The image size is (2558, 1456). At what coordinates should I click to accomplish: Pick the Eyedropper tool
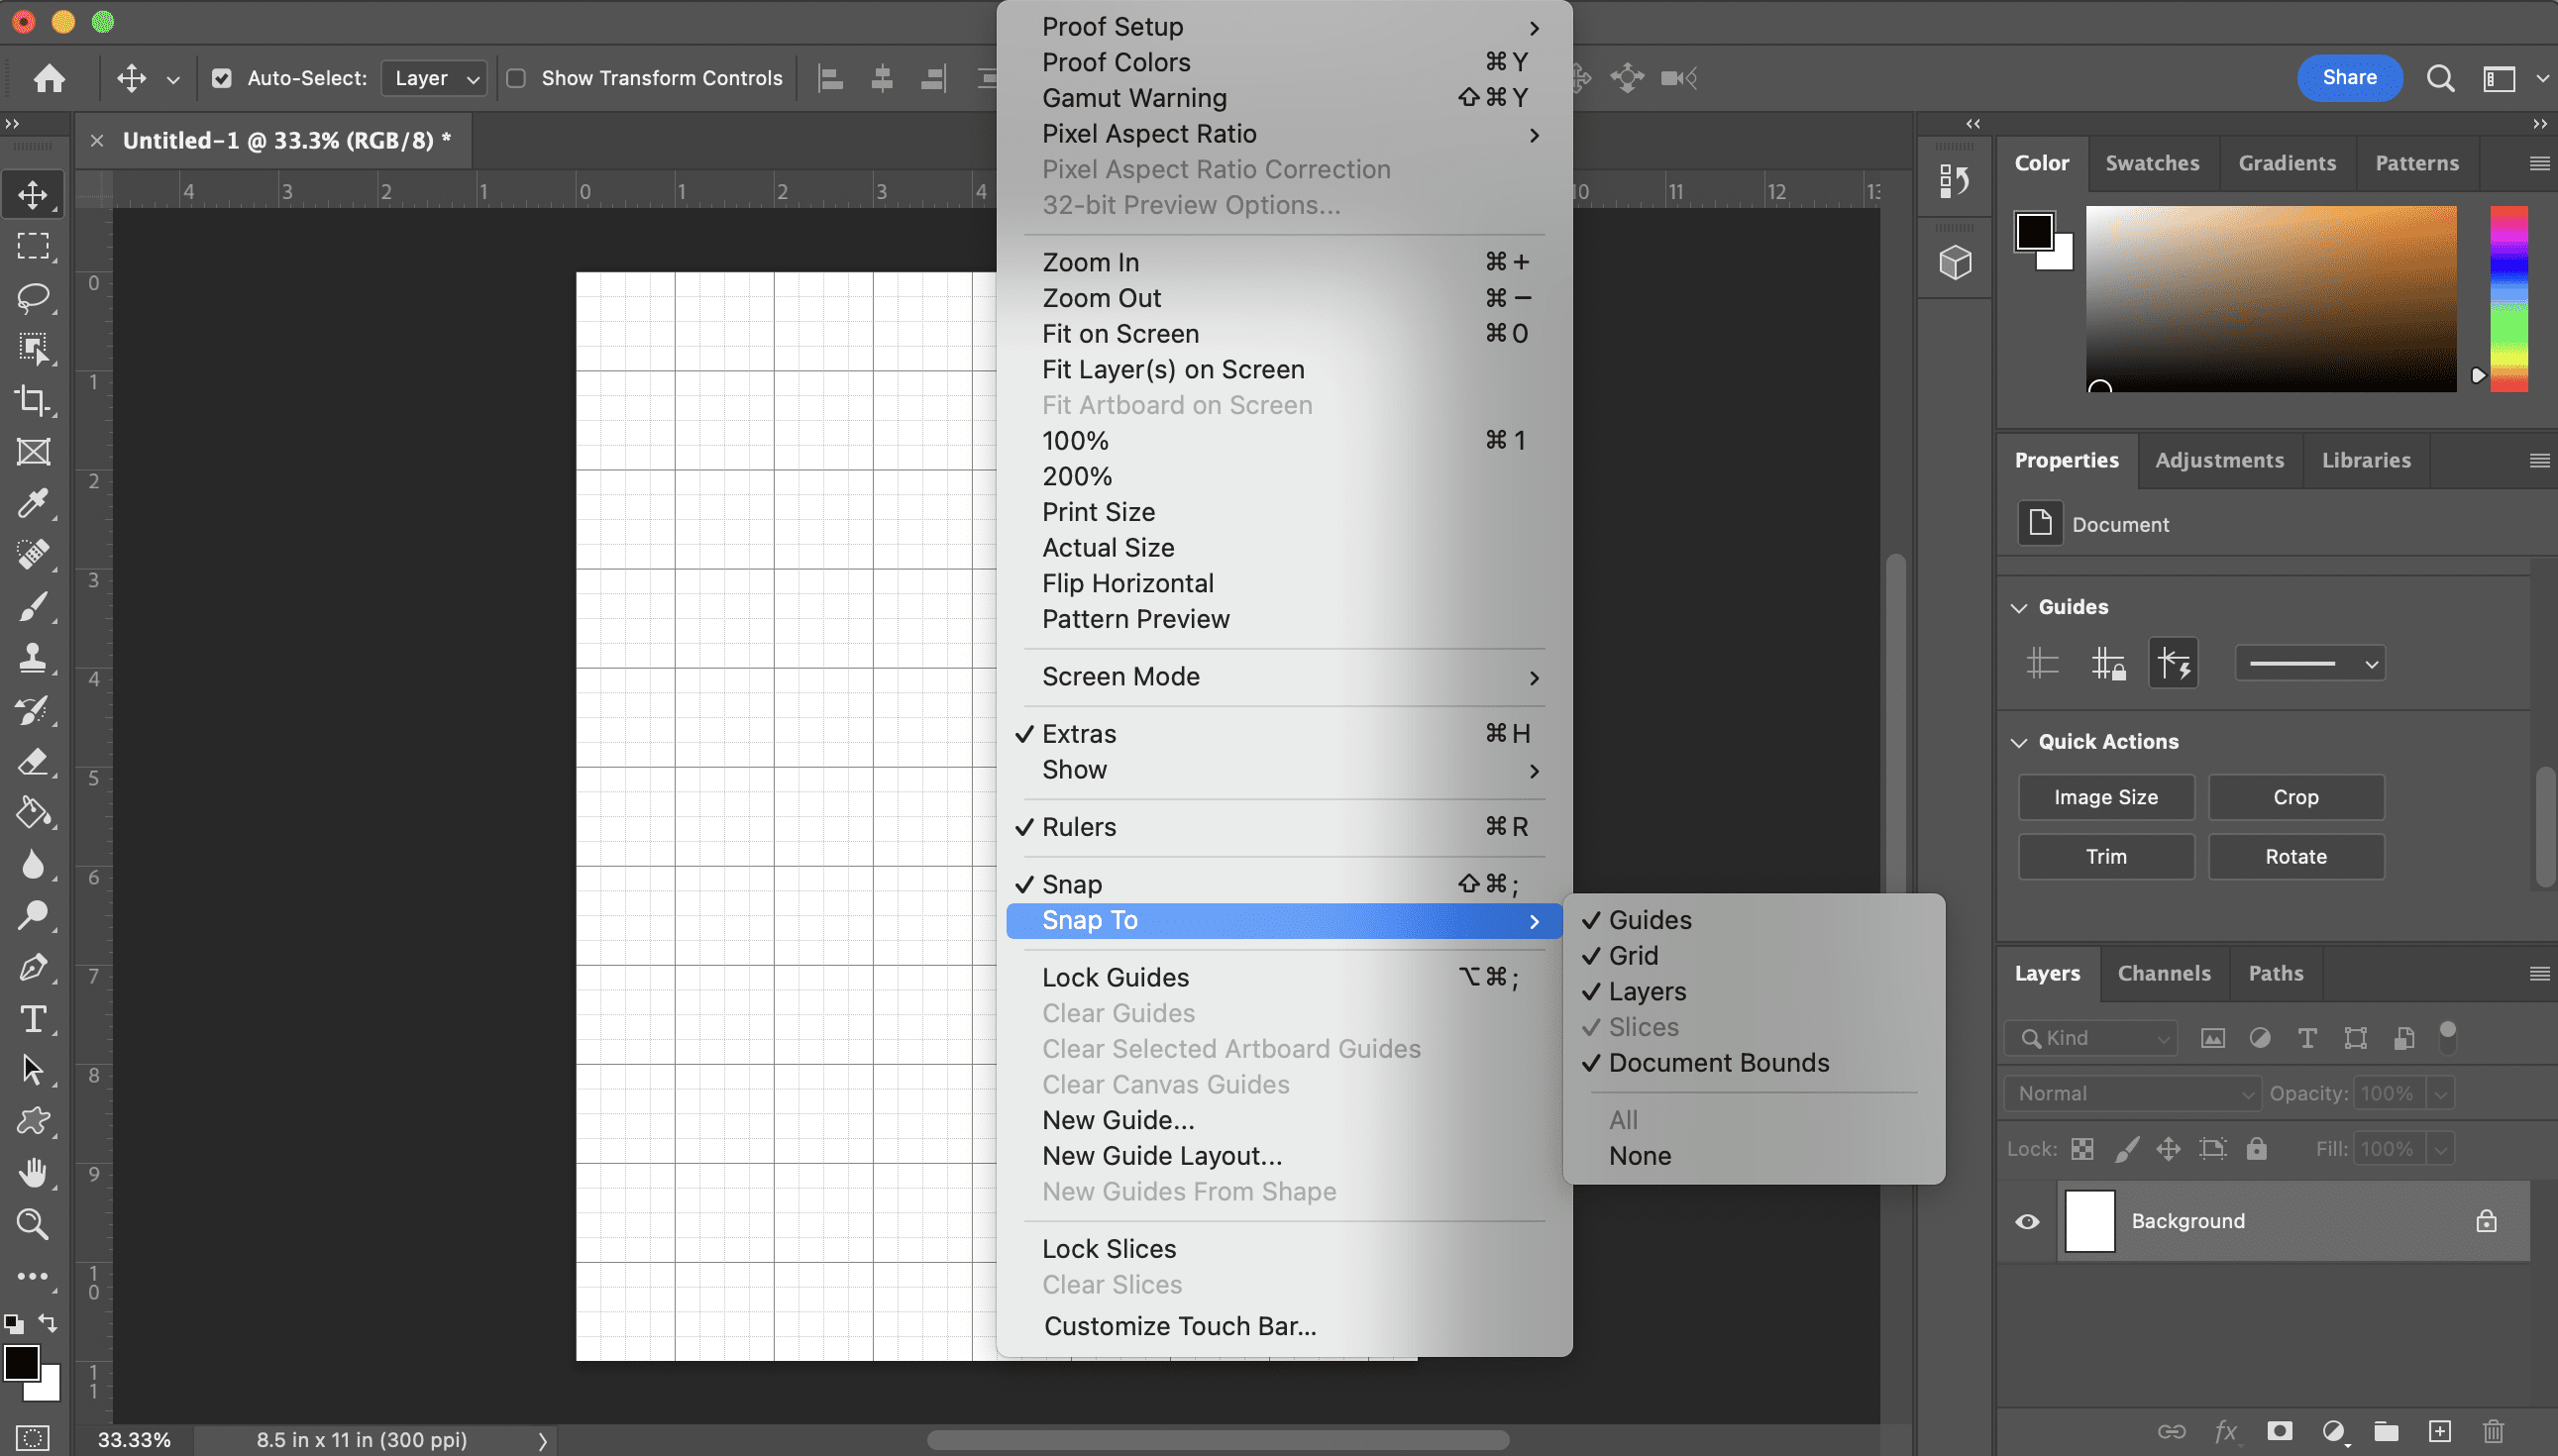[33, 504]
